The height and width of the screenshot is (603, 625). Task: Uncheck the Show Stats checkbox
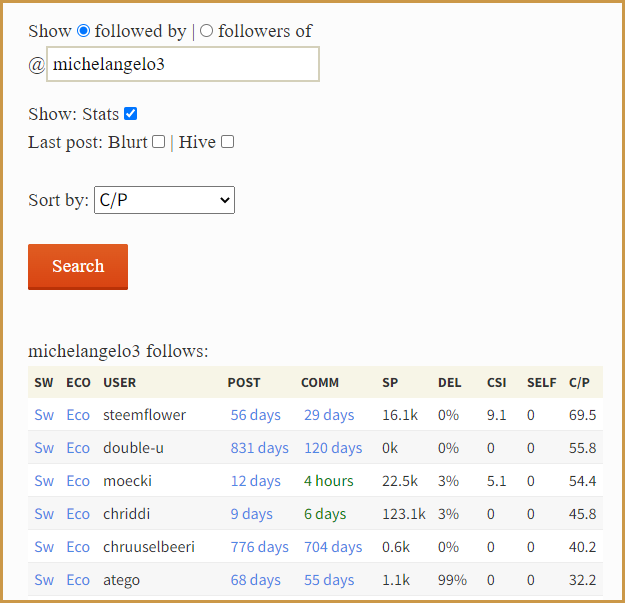click(131, 114)
